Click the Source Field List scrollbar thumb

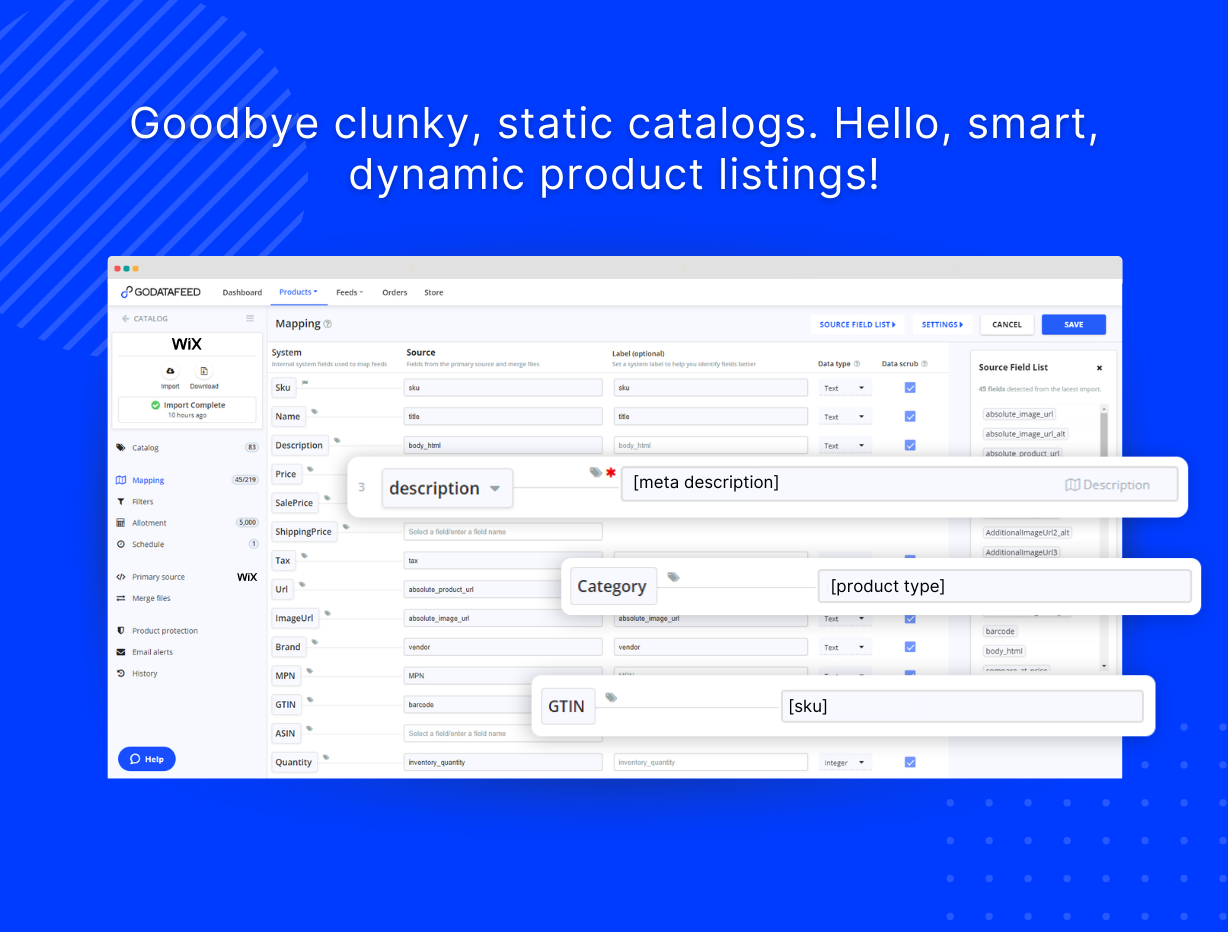coord(1104,433)
